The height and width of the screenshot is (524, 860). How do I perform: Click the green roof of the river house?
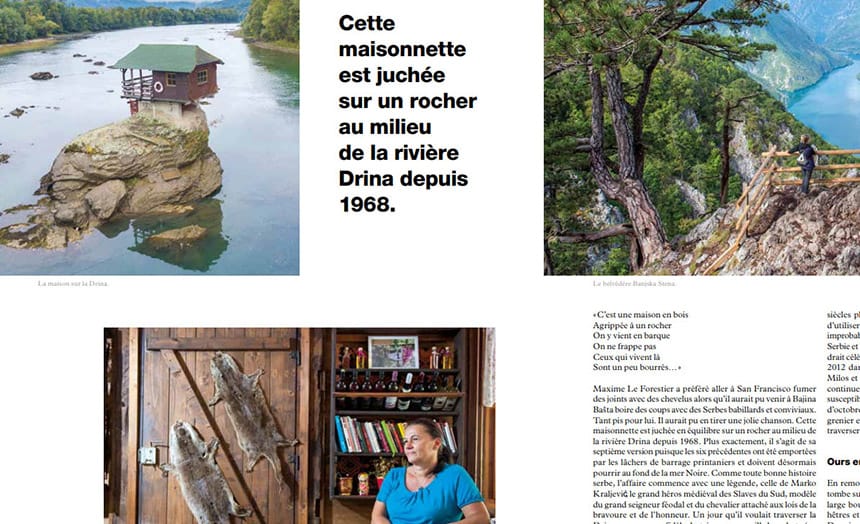coord(166,57)
